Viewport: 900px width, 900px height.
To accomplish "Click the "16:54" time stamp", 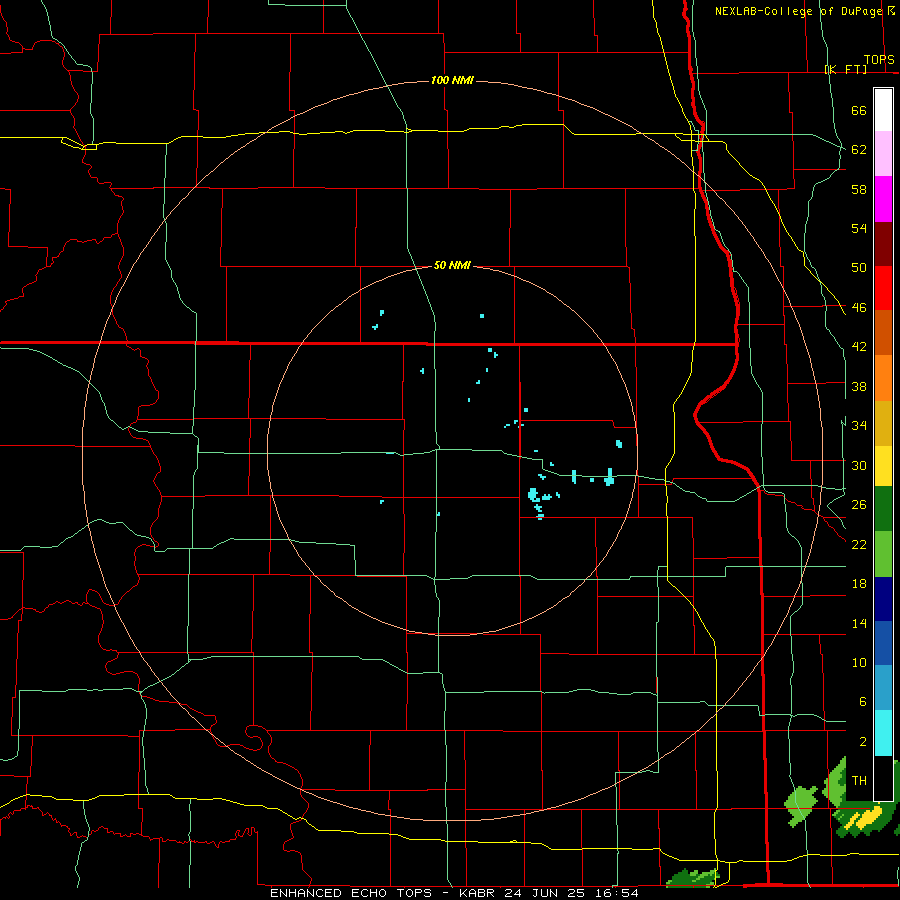I will coord(618,893).
